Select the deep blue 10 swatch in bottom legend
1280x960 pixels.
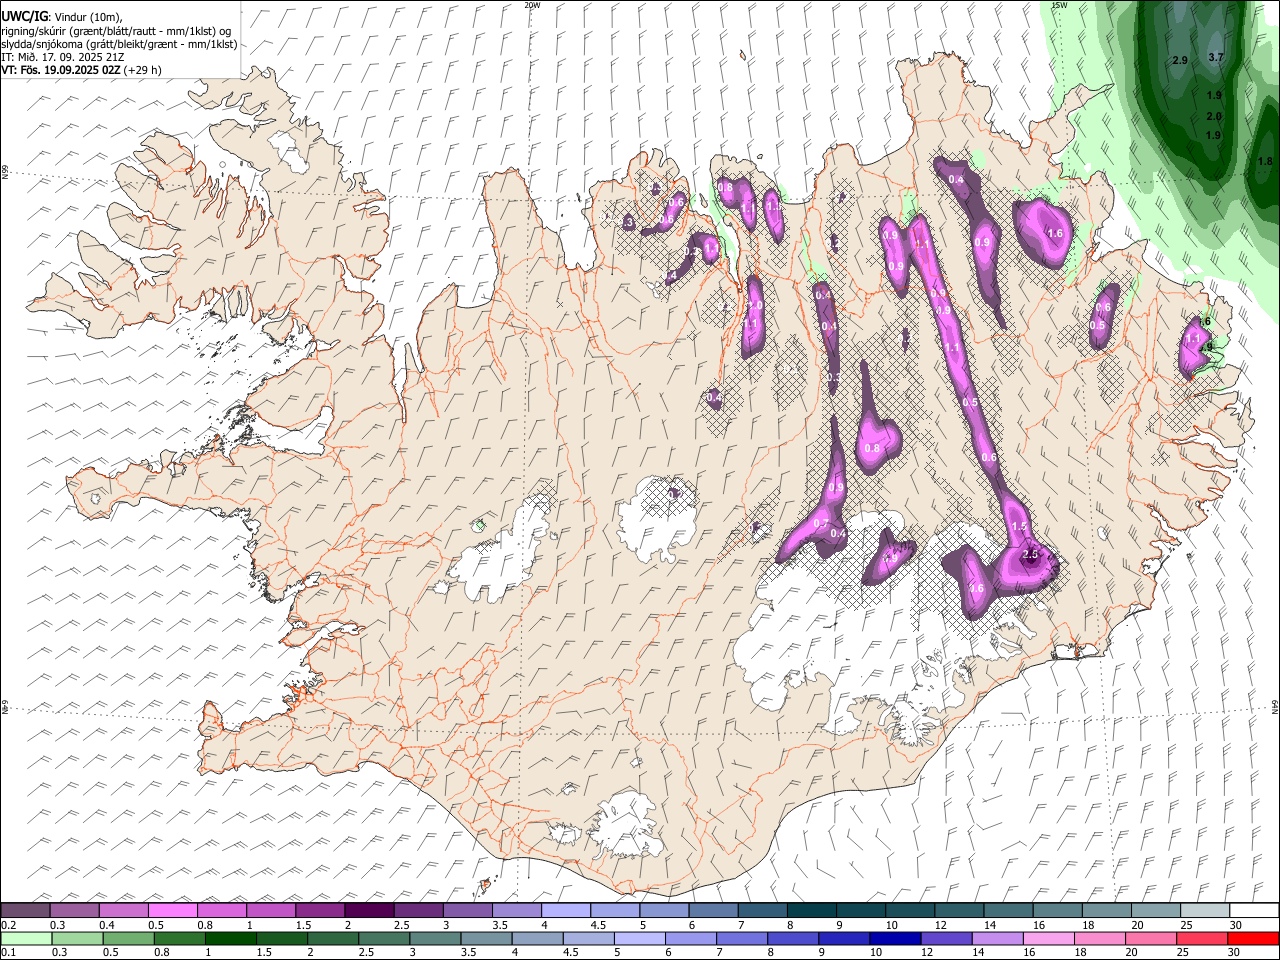[895, 939]
